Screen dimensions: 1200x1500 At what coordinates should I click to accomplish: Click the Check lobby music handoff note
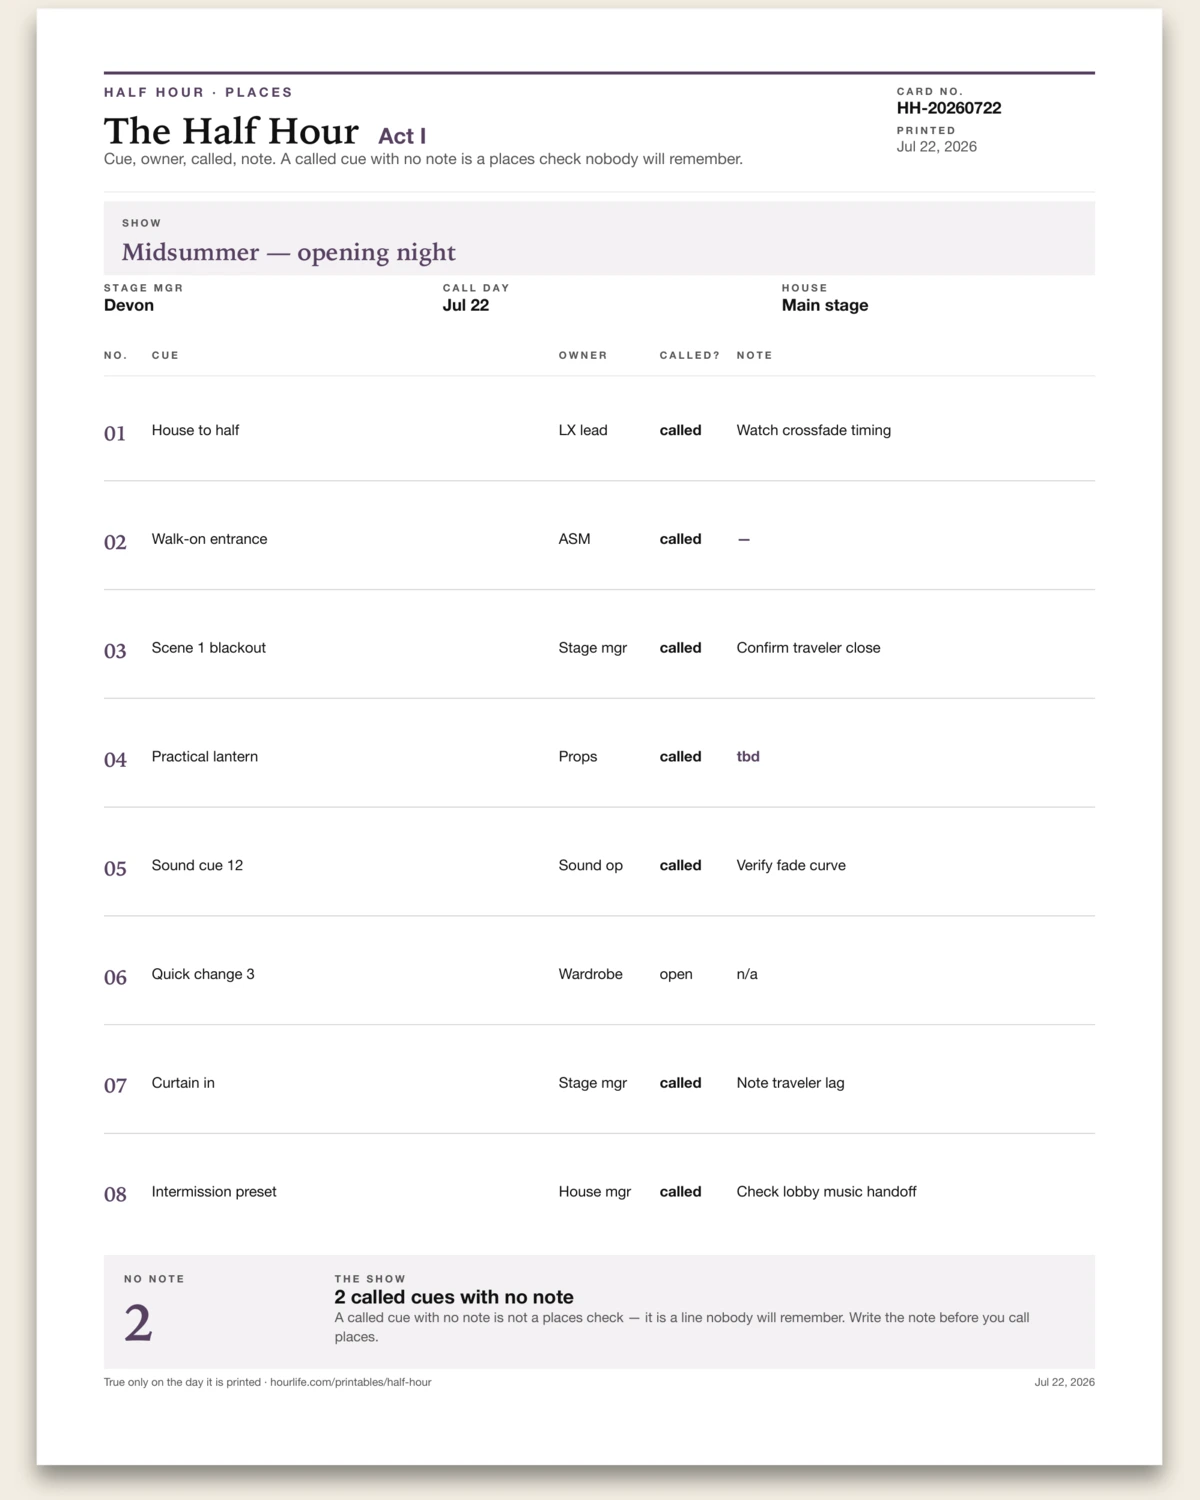[826, 1192]
